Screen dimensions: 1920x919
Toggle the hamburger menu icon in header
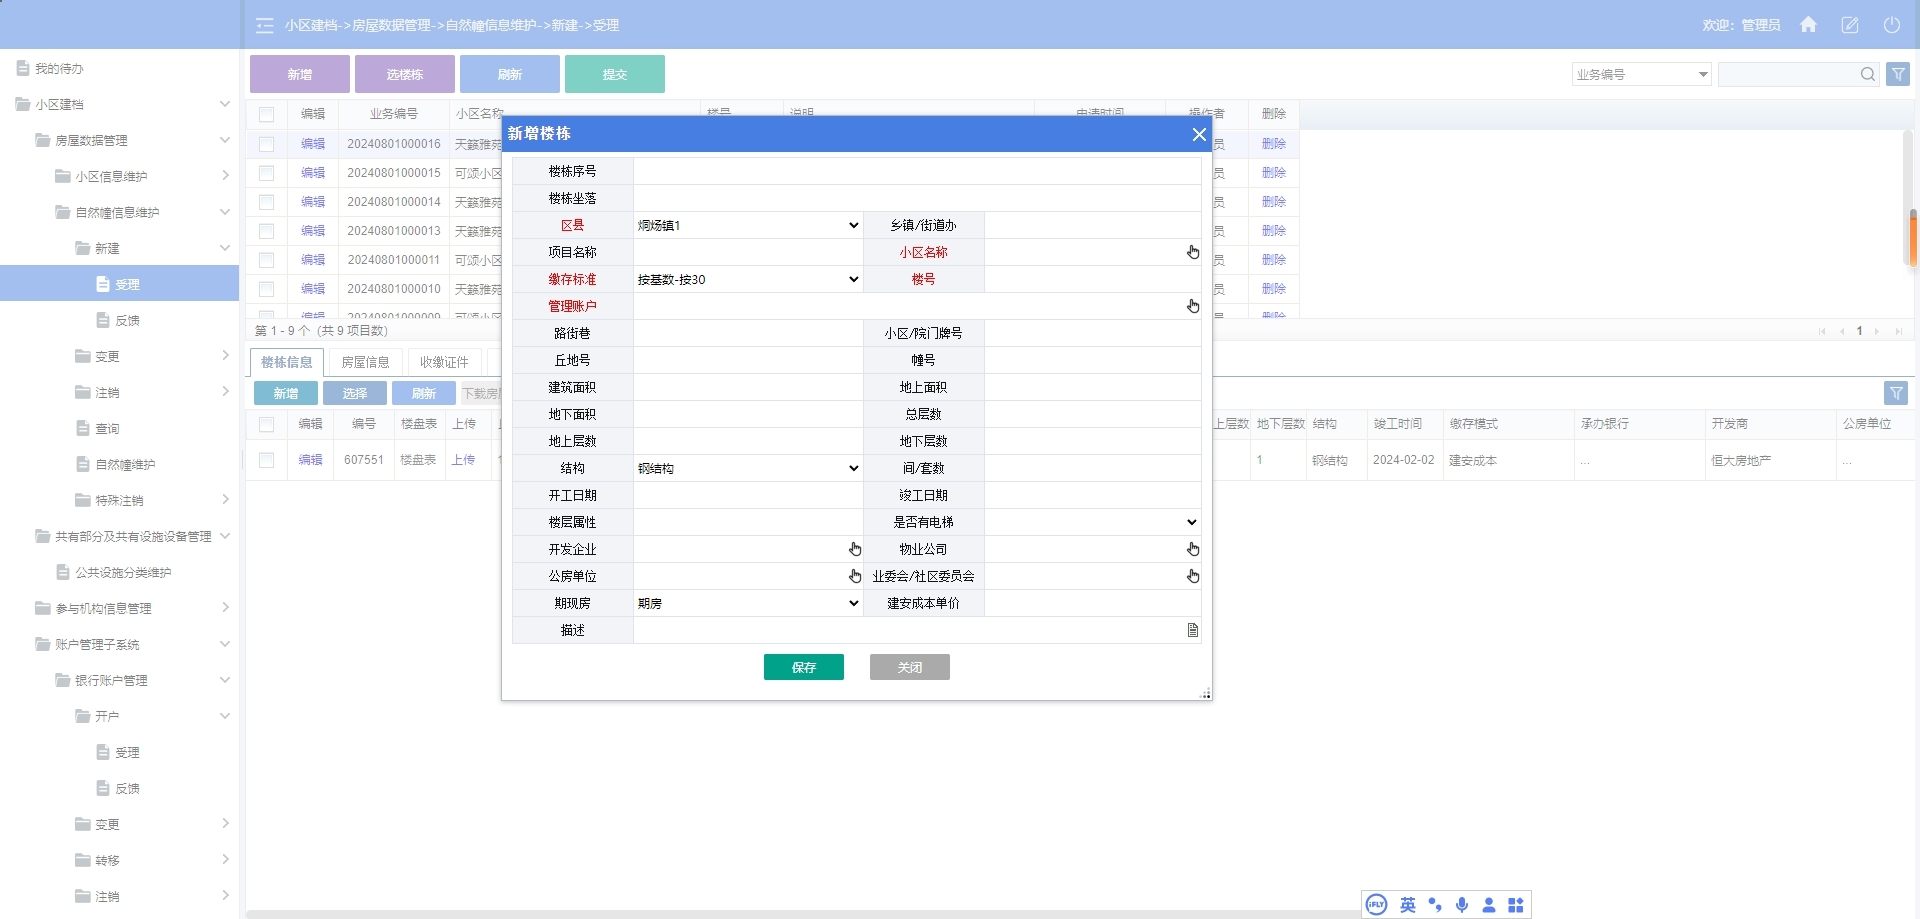[x=264, y=25]
